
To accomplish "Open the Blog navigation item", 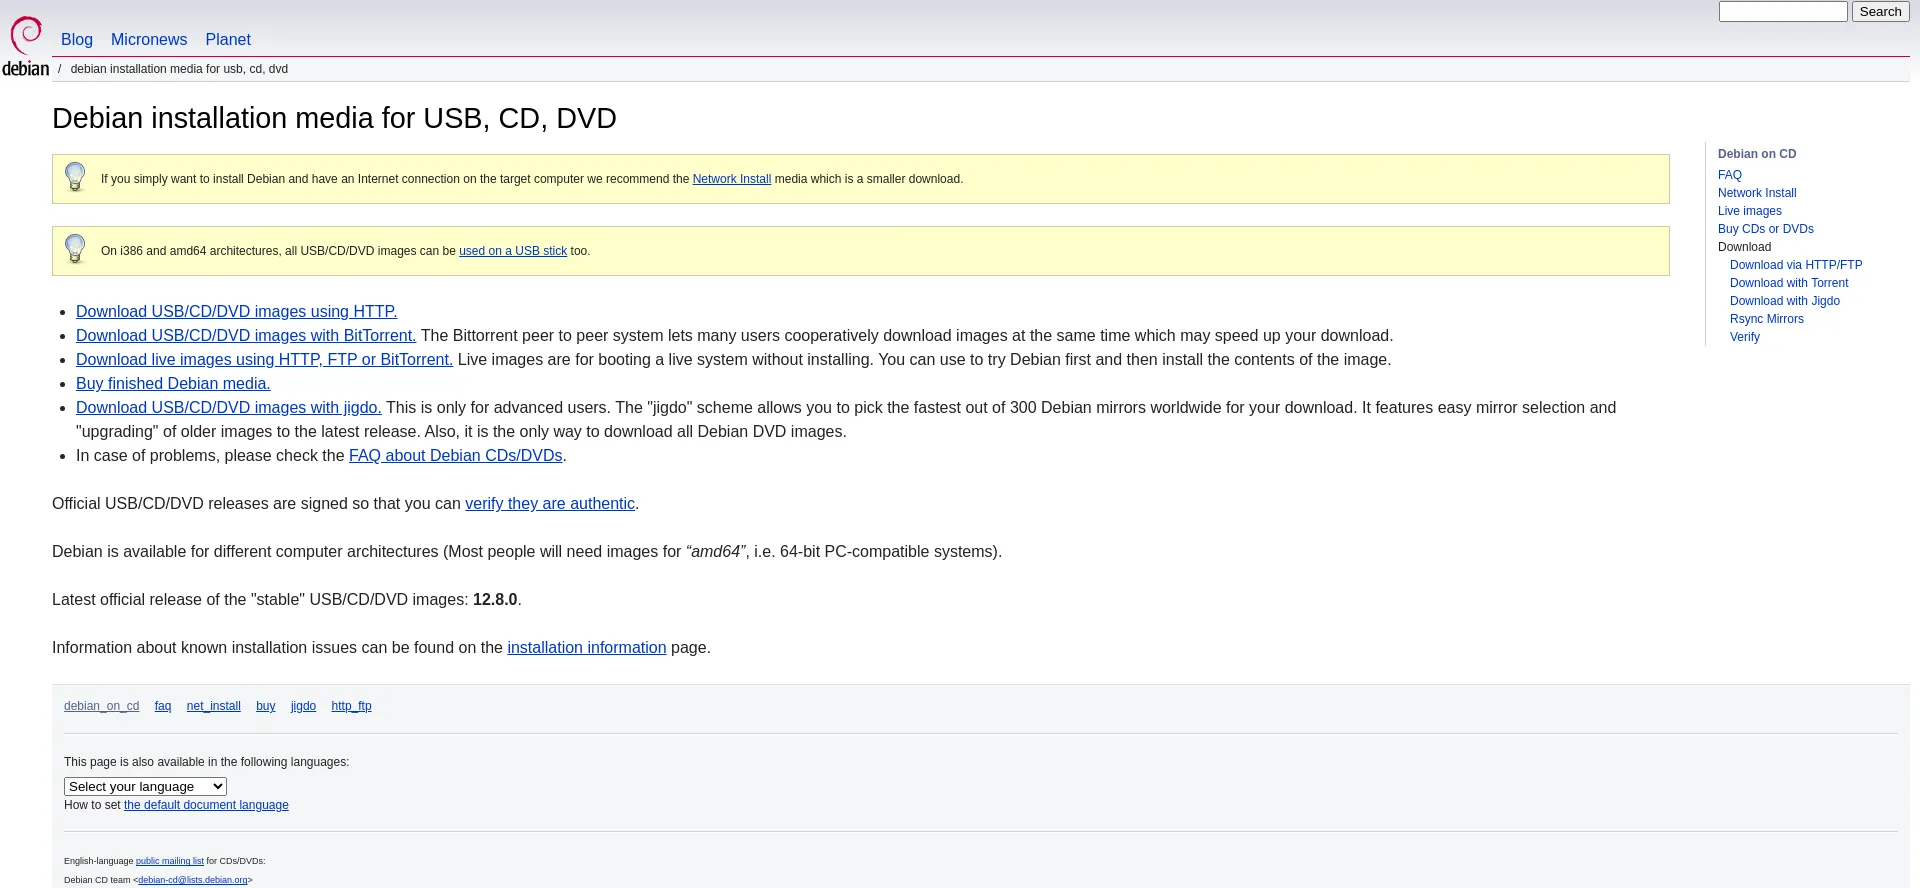I will click(77, 39).
